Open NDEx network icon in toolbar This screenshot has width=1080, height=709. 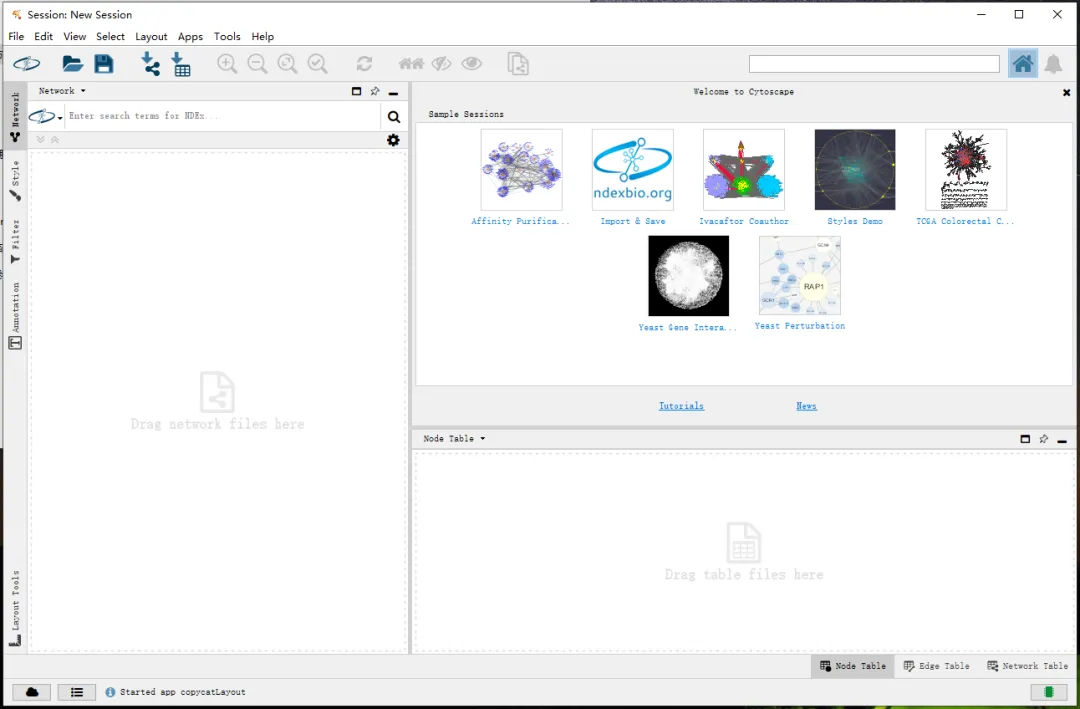(x=27, y=64)
